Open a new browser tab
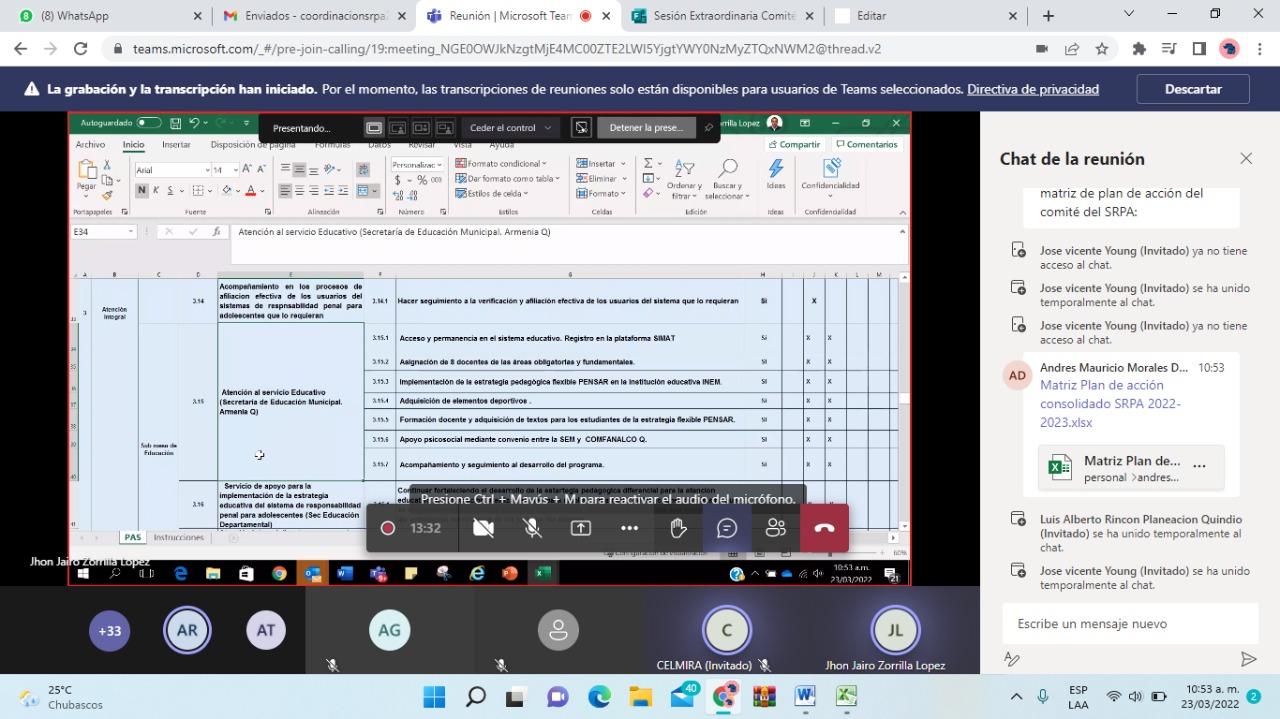 (1048, 16)
